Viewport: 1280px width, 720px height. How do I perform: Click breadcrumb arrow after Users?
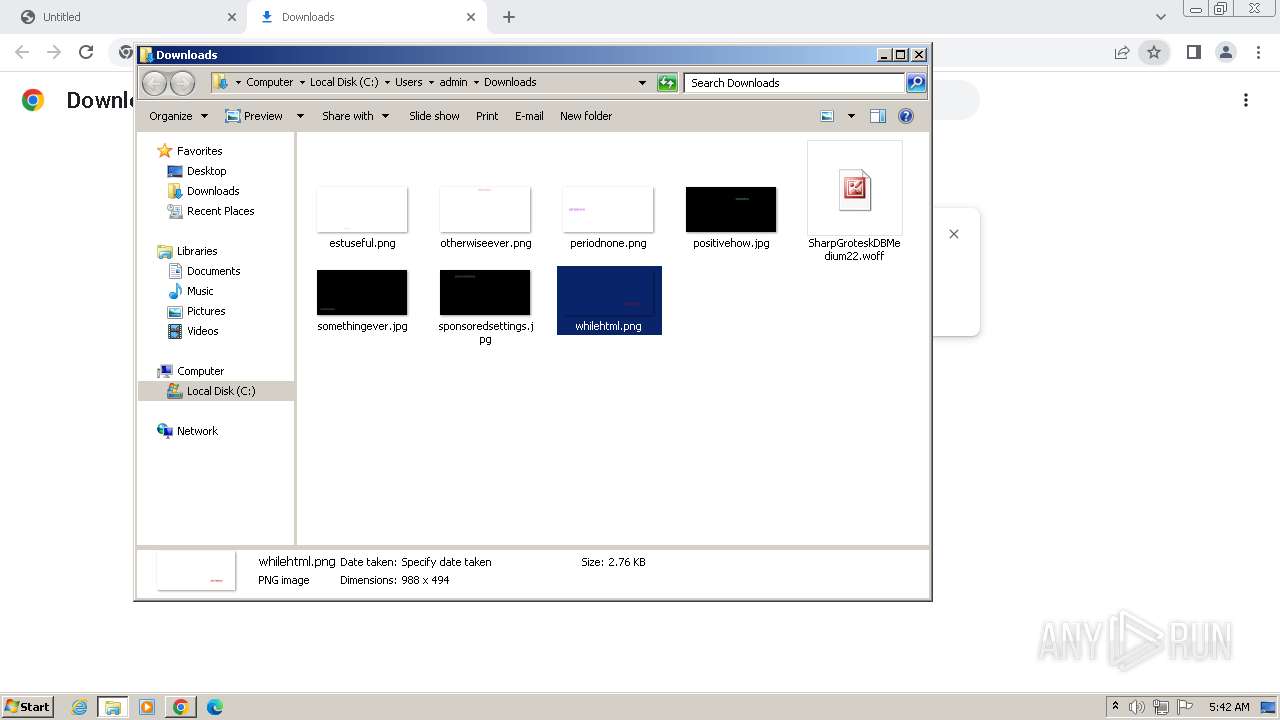431,83
